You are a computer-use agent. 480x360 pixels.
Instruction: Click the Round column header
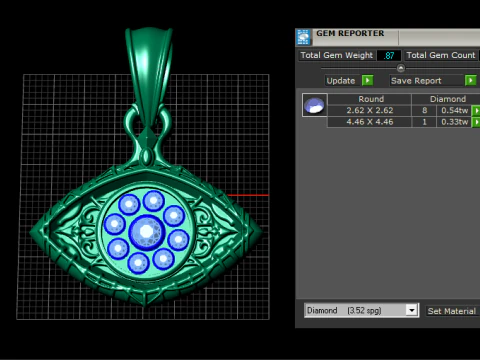(x=371, y=99)
